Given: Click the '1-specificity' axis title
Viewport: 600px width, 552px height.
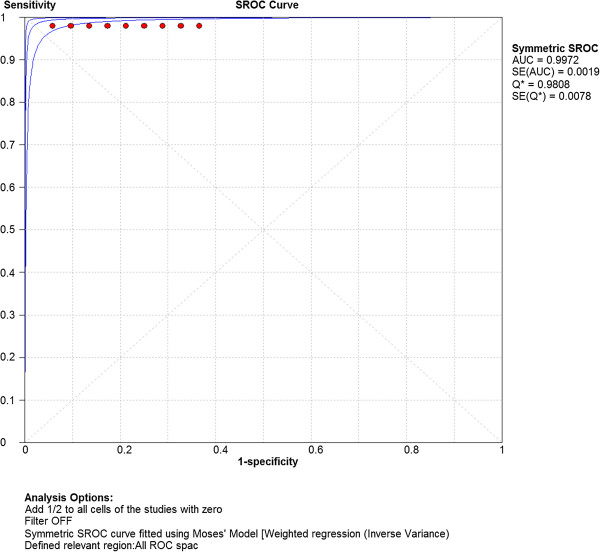Looking at the screenshot, I should pos(268,461).
